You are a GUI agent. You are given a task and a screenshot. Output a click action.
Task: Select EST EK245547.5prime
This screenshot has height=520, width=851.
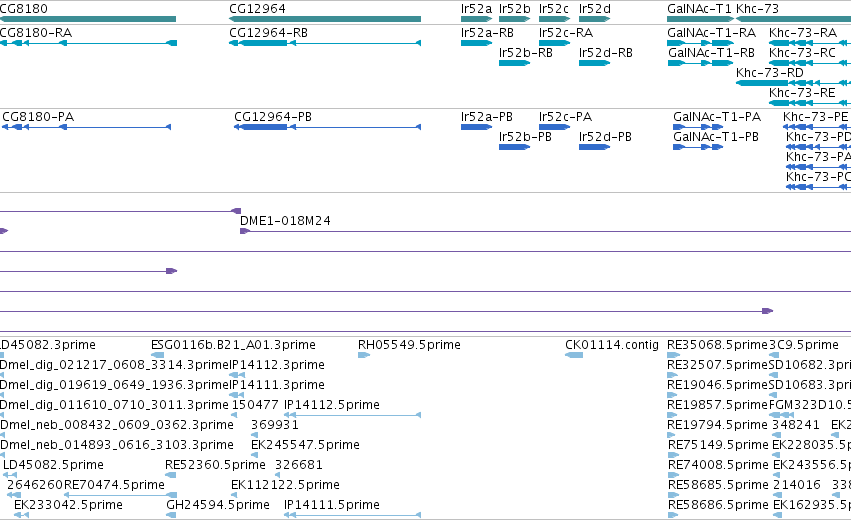pos(255,455)
